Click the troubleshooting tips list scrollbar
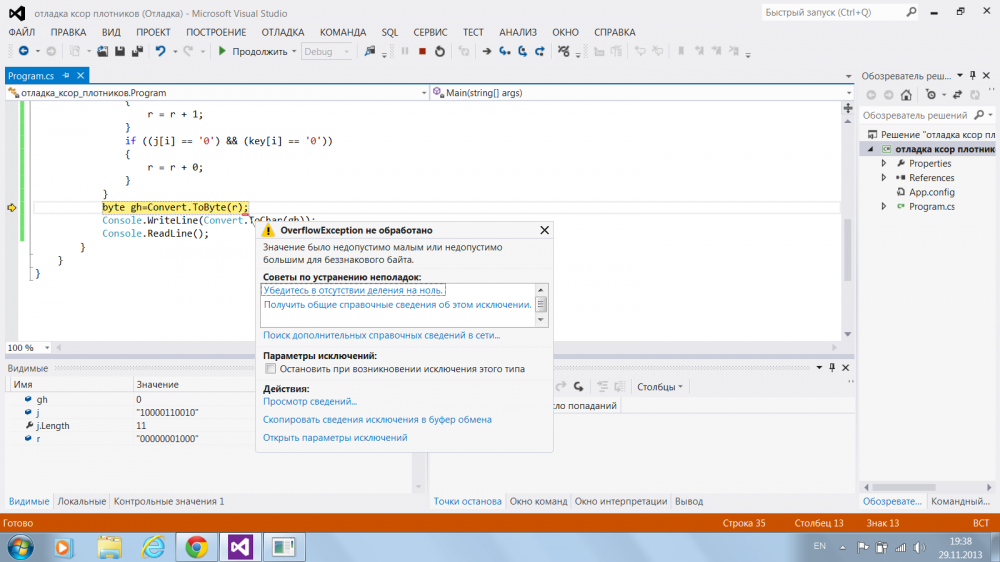This screenshot has width=1000, height=562. (541, 305)
